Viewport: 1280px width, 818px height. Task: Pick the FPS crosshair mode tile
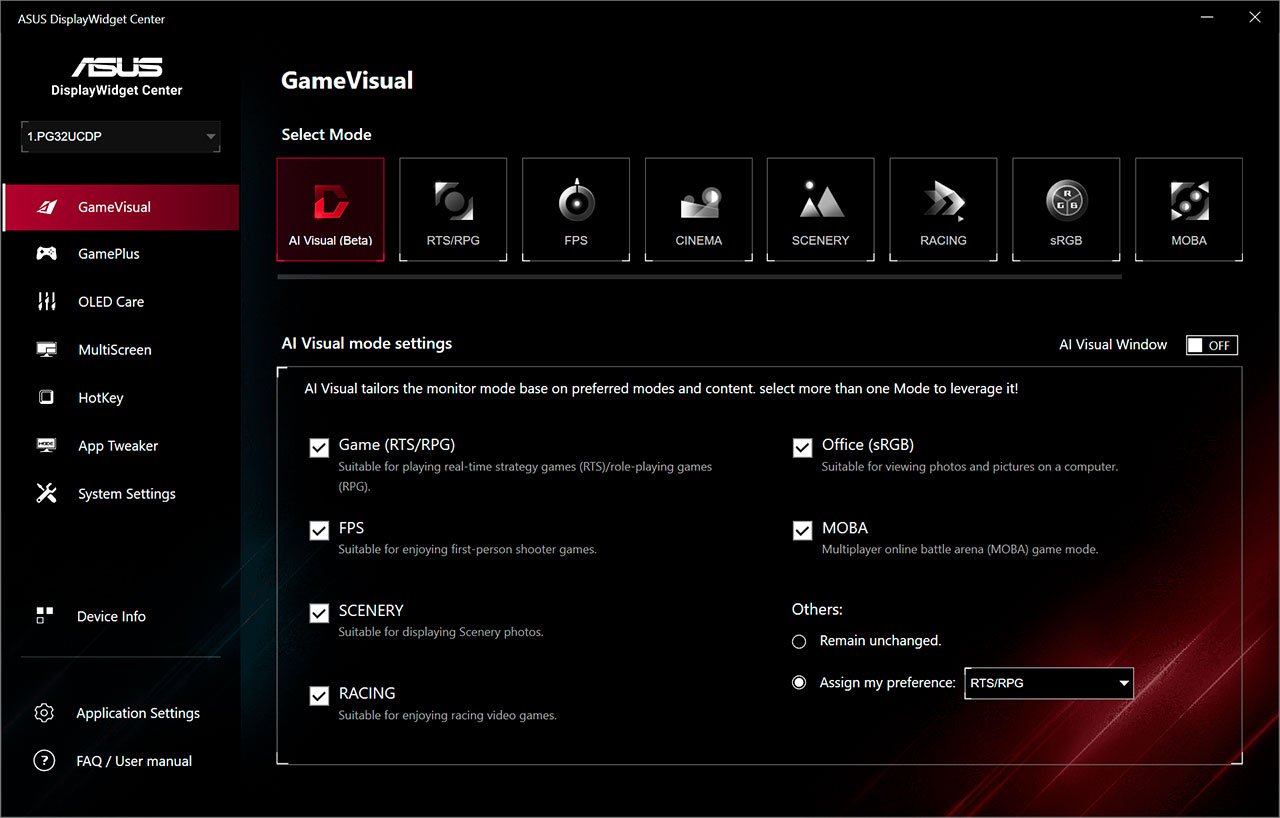(x=576, y=209)
